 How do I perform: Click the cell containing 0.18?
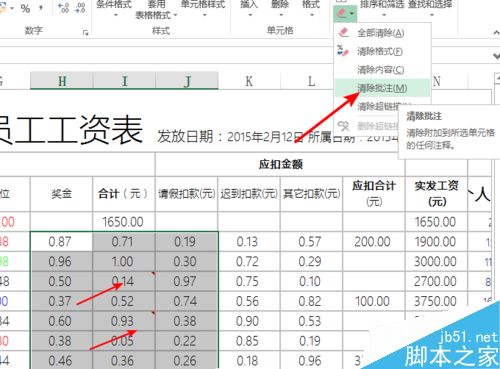[x=249, y=361]
